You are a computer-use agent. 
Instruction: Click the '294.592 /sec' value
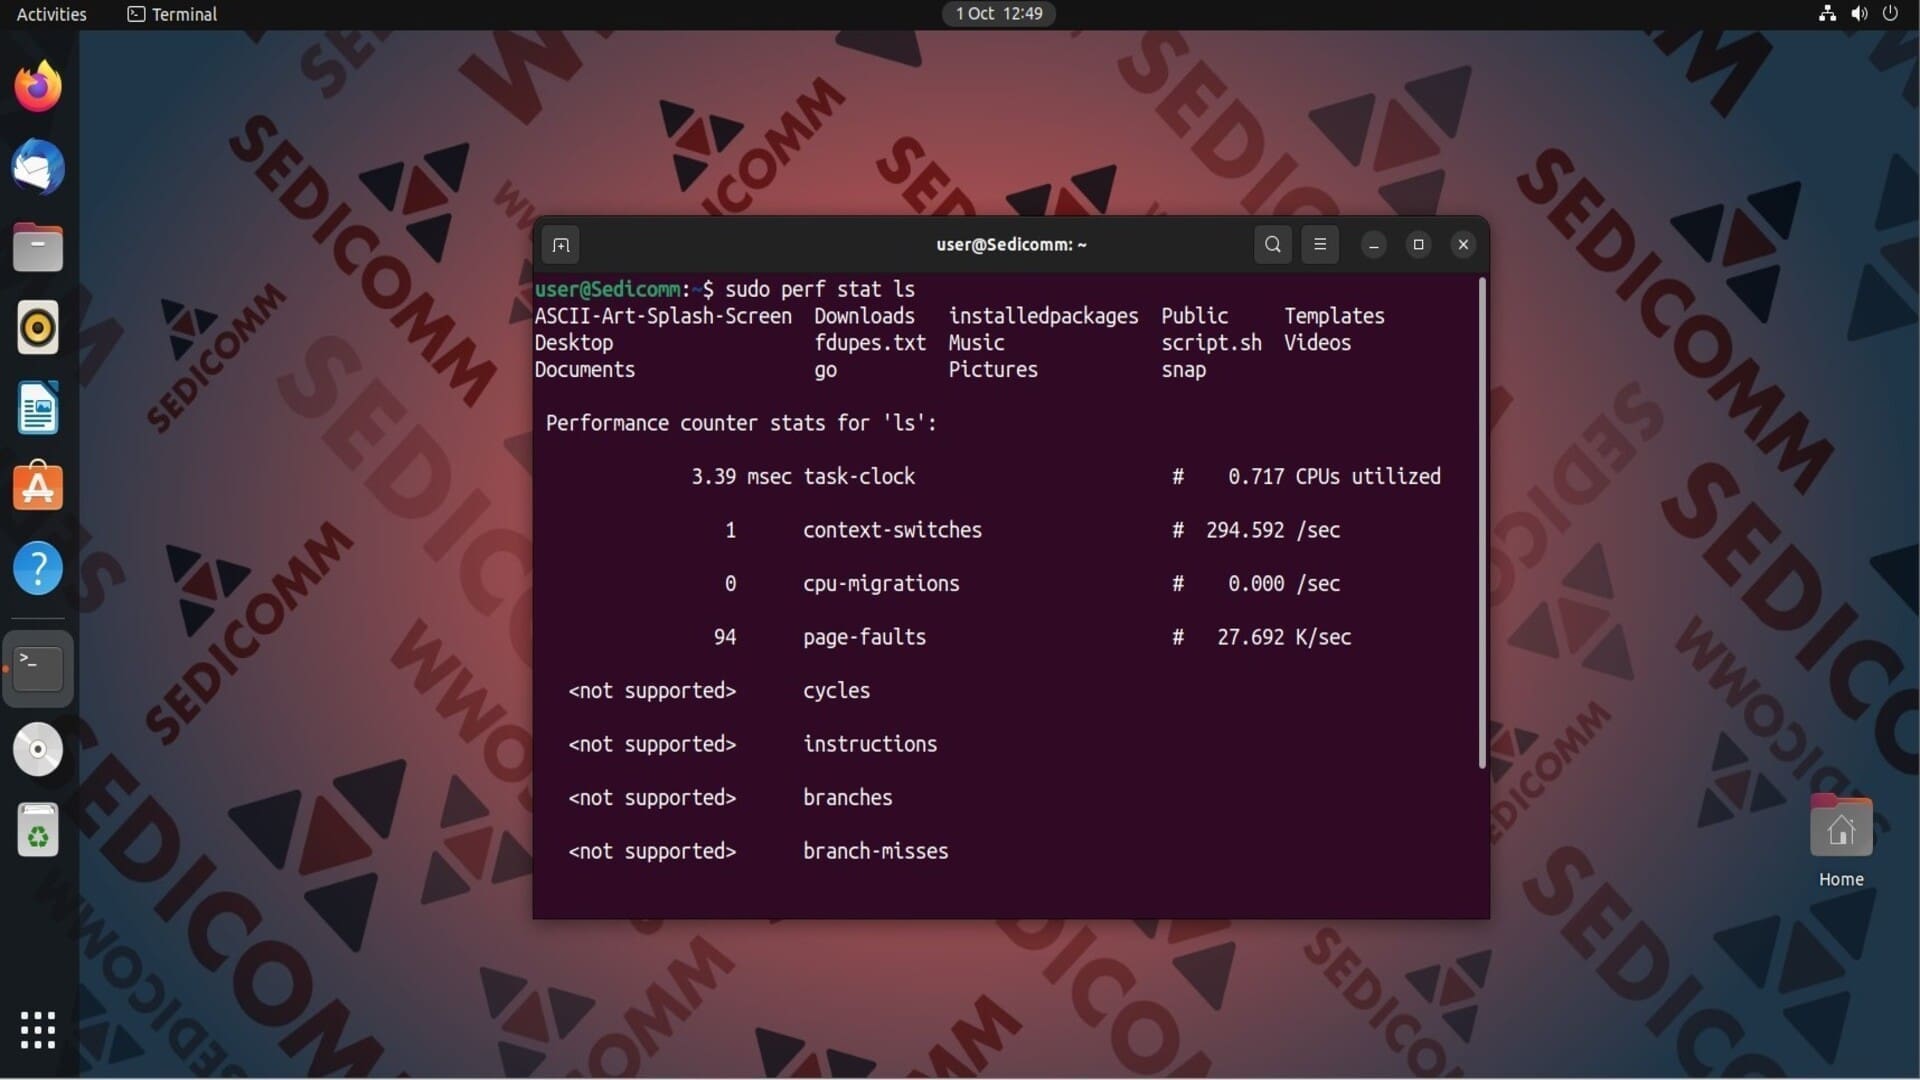pyautogui.click(x=1273, y=531)
